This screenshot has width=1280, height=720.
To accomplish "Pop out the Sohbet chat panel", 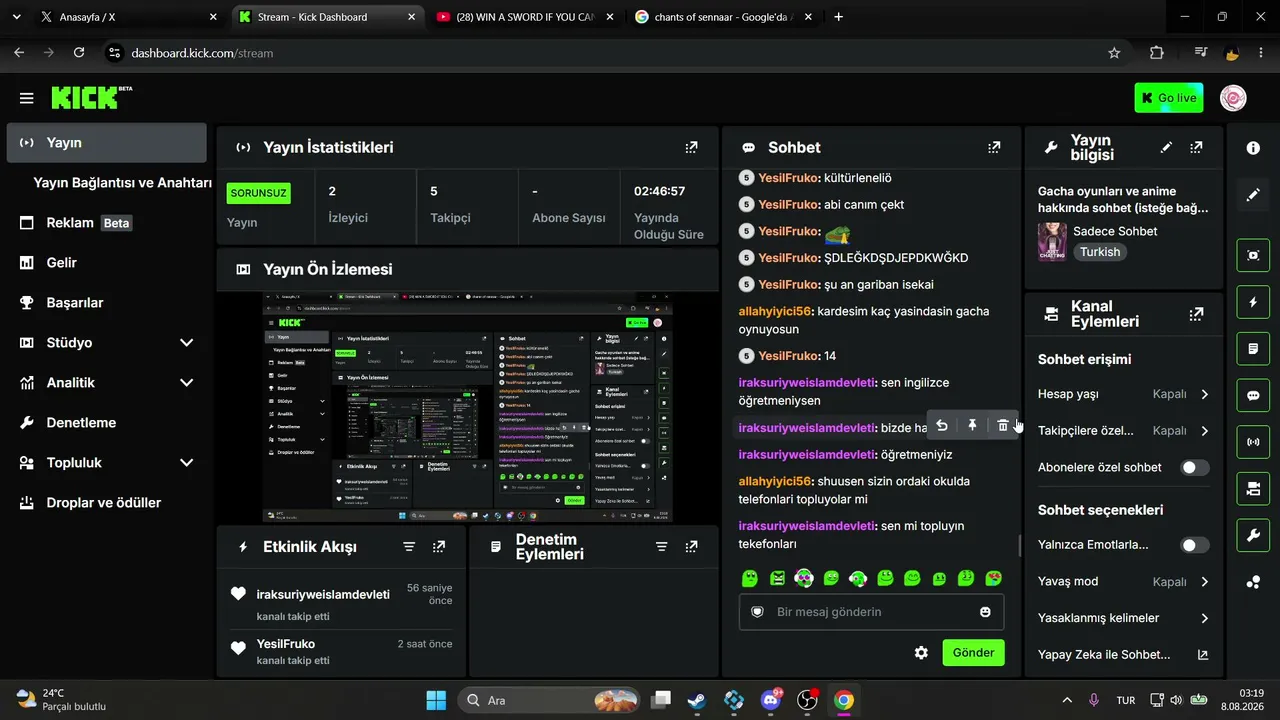I will tap(994, 147).
